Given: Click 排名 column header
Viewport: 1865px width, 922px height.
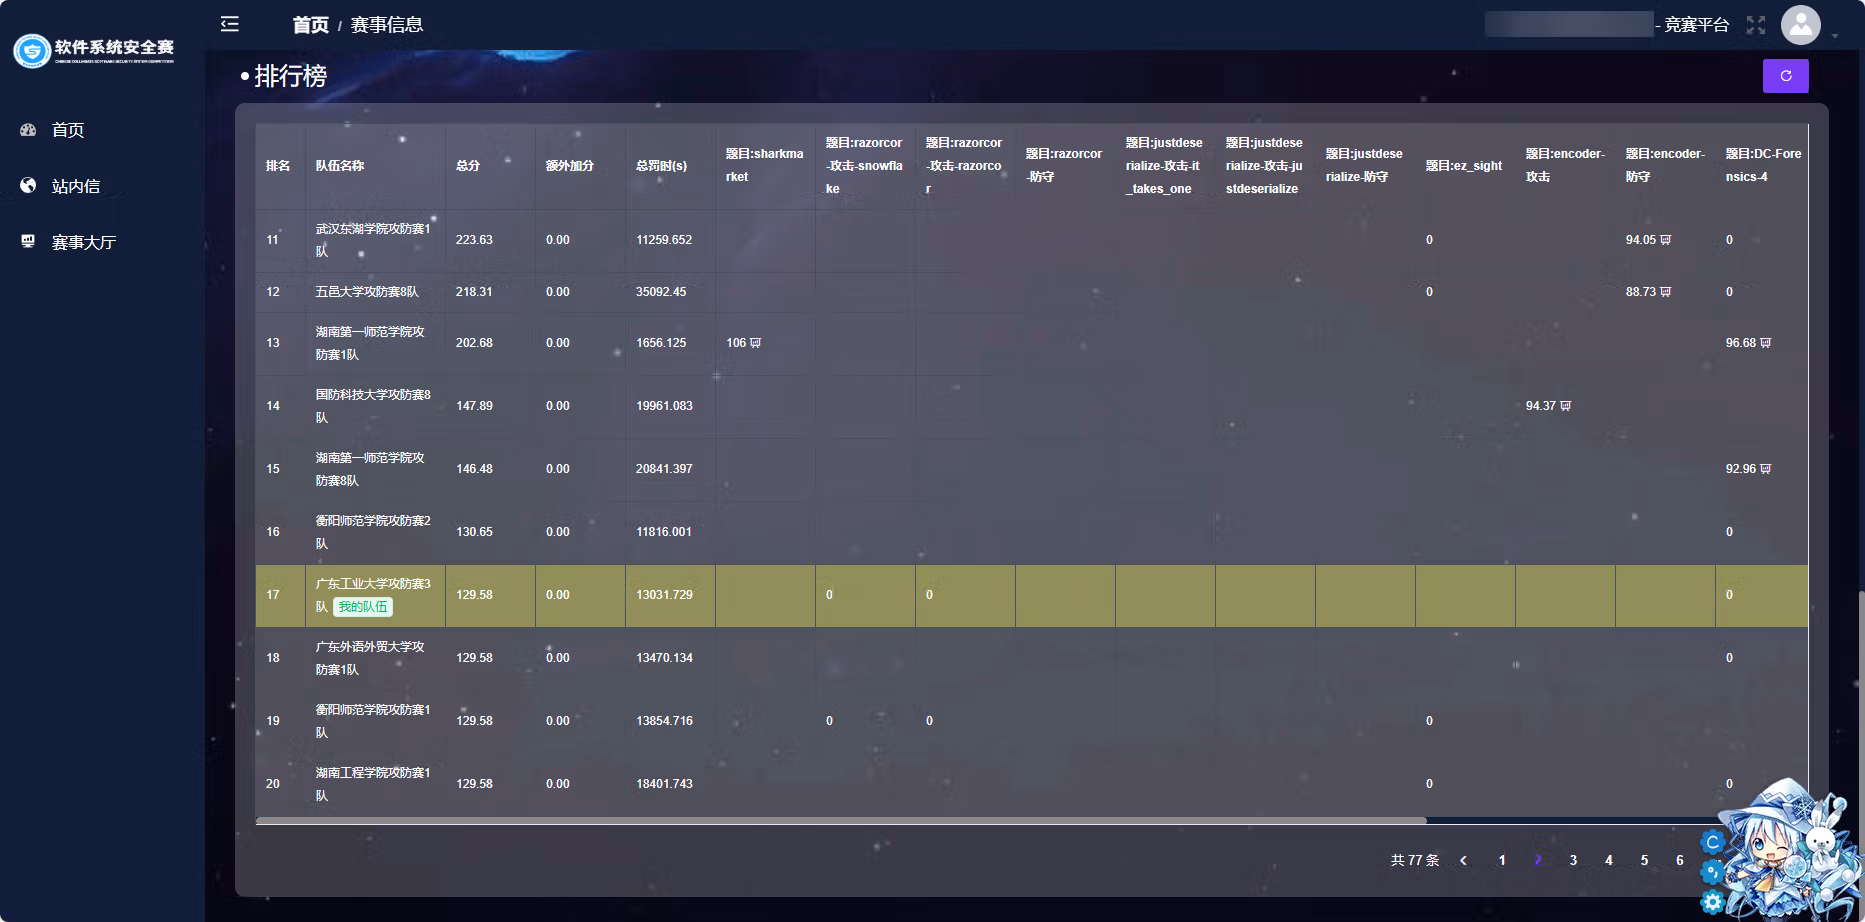Looking at the screenshot, I should (x=278, y=166).
